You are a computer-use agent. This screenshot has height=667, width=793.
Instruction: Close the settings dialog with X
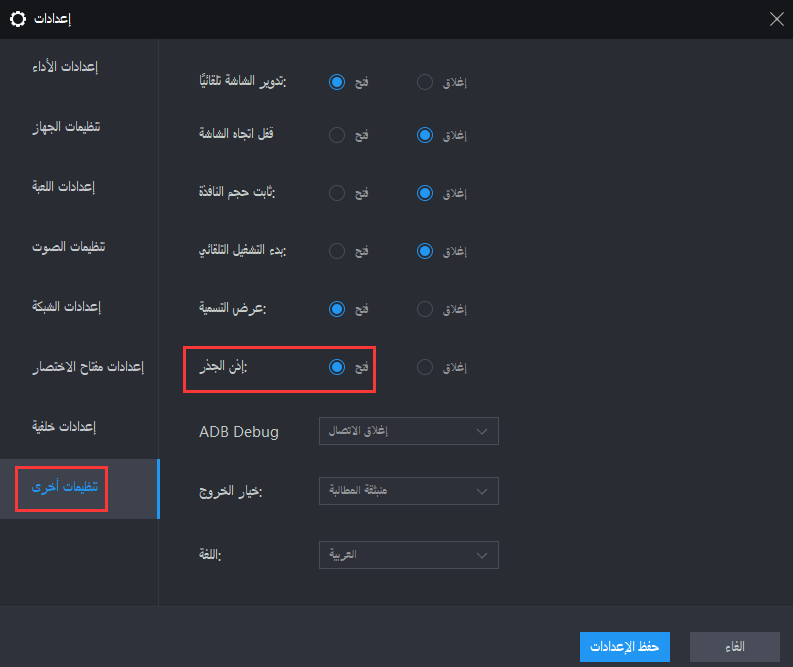[x=776, y=19]
